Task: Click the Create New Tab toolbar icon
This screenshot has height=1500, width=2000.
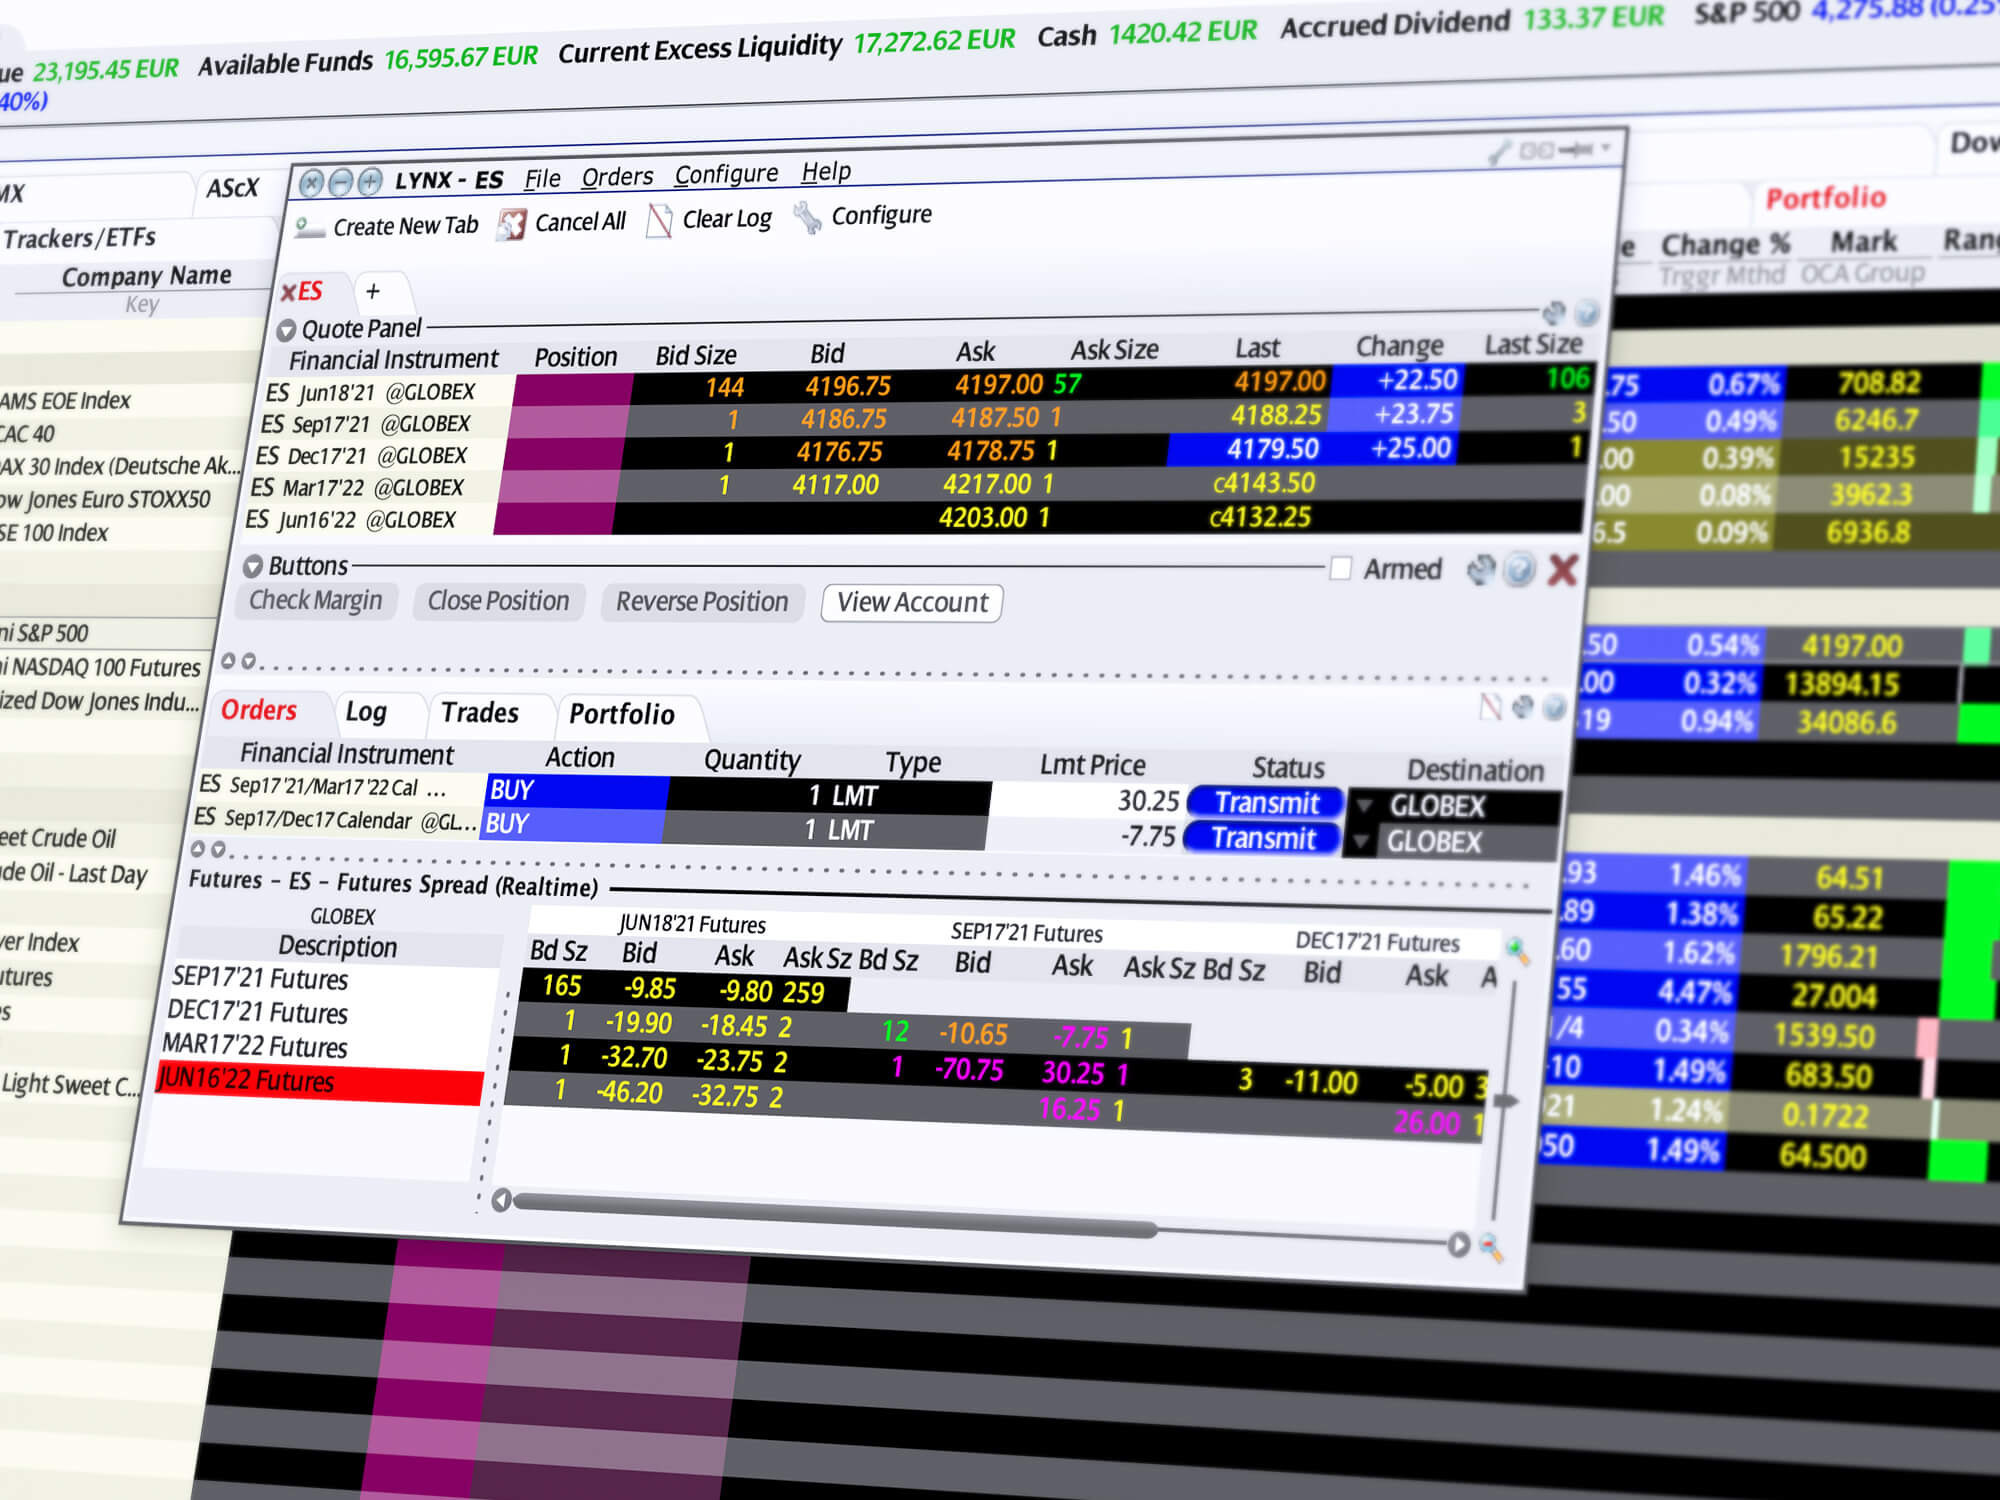Action: 309,229
